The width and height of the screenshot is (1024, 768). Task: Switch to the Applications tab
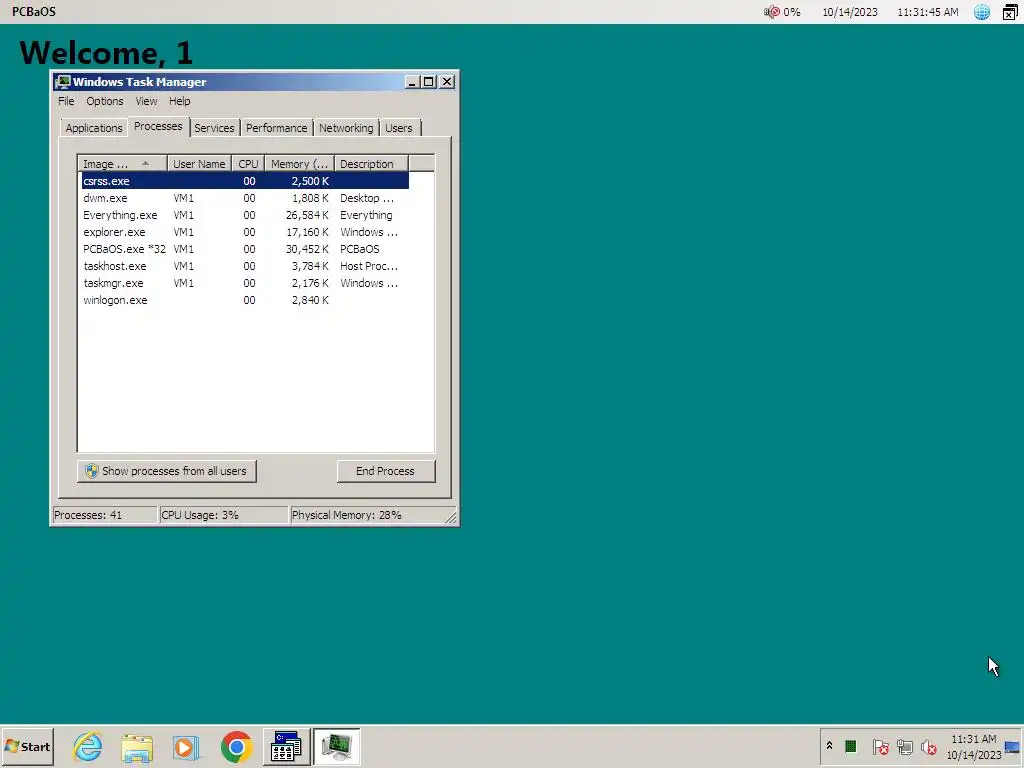click(x=93, y=128)
